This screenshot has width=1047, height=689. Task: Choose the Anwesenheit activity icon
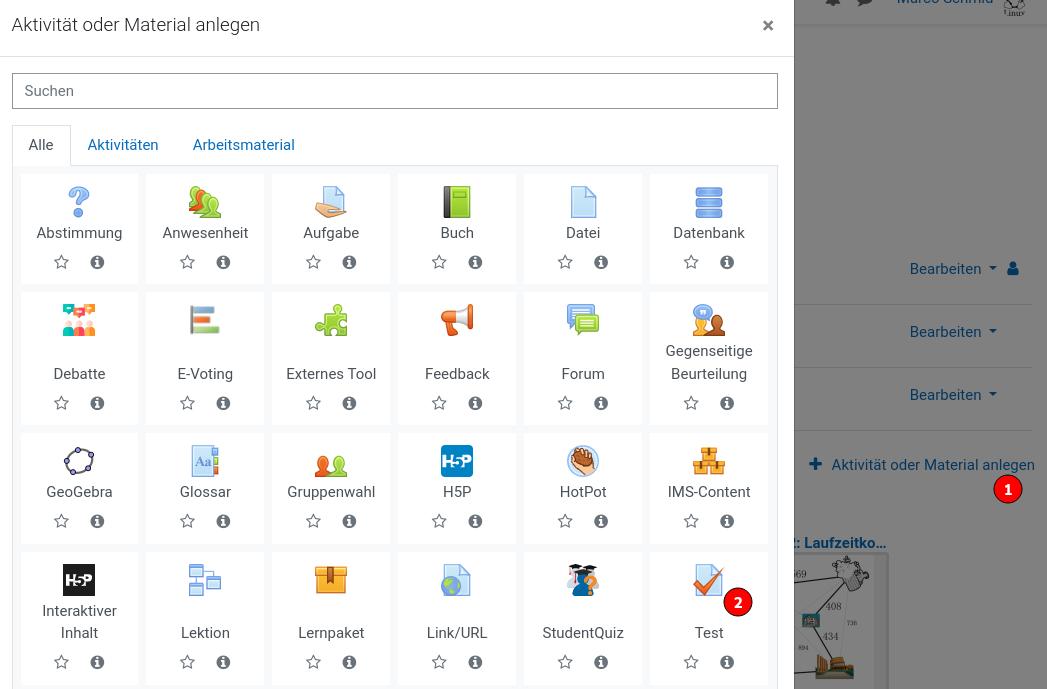pyautogui.click(x=205, y=202)
